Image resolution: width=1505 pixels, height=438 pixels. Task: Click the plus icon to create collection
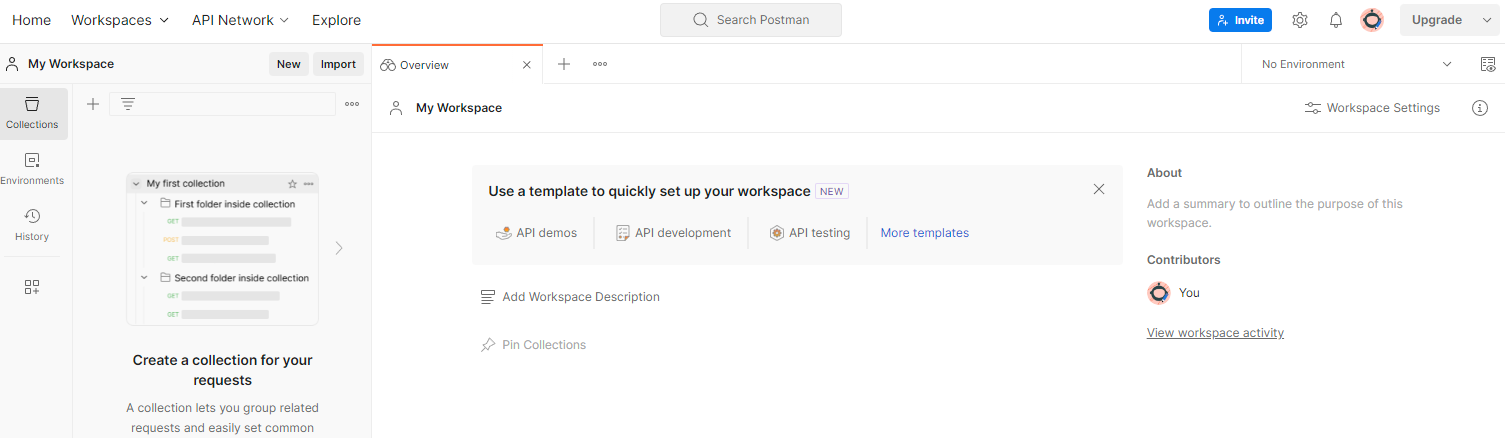click(x=93, y=104)
